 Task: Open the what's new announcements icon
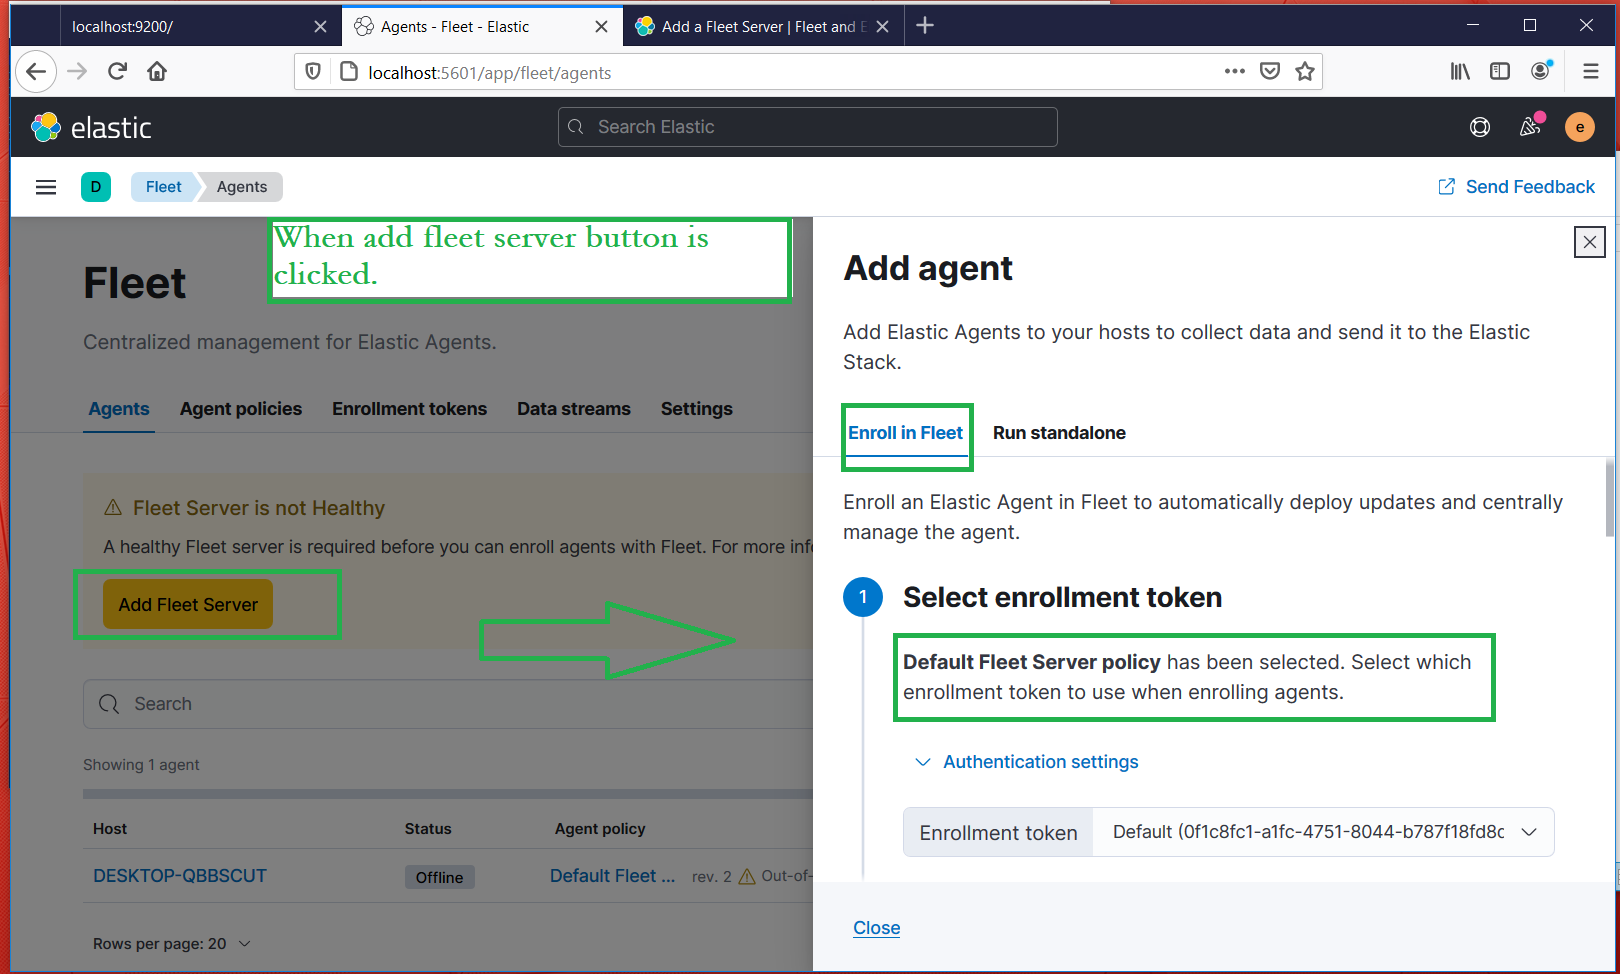point(1529,127)
